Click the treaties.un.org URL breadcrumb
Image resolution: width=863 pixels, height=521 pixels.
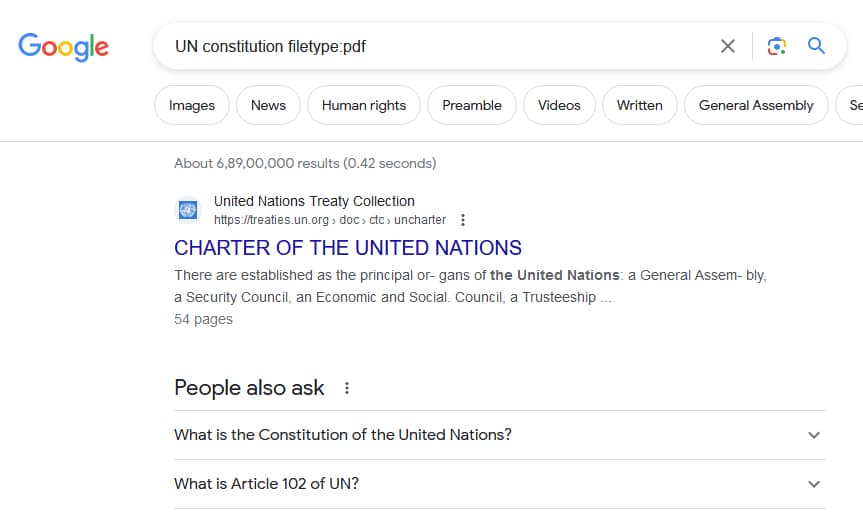coord(330,220)
